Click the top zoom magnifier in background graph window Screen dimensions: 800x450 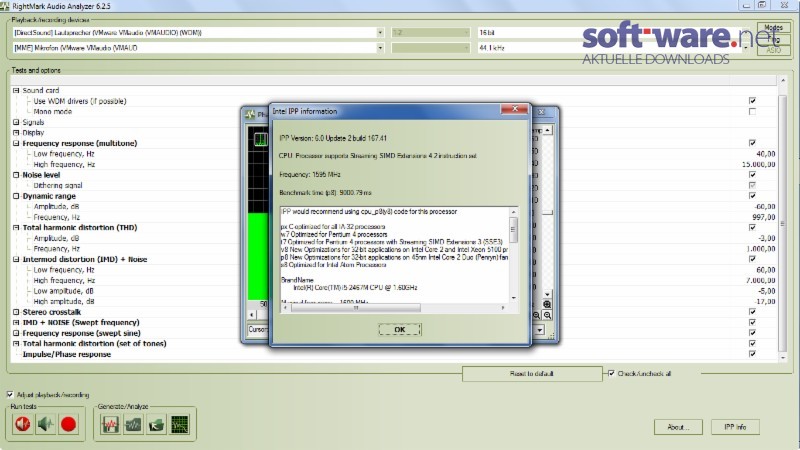pyautogui.click(x=547, y=305)
